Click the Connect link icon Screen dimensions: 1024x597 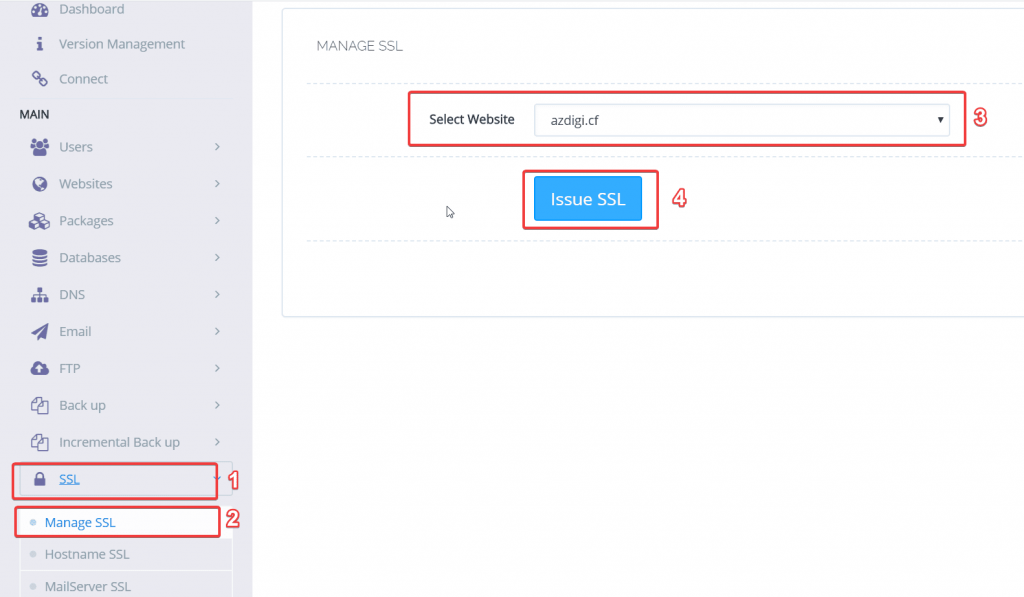click(x=40, y=78)
